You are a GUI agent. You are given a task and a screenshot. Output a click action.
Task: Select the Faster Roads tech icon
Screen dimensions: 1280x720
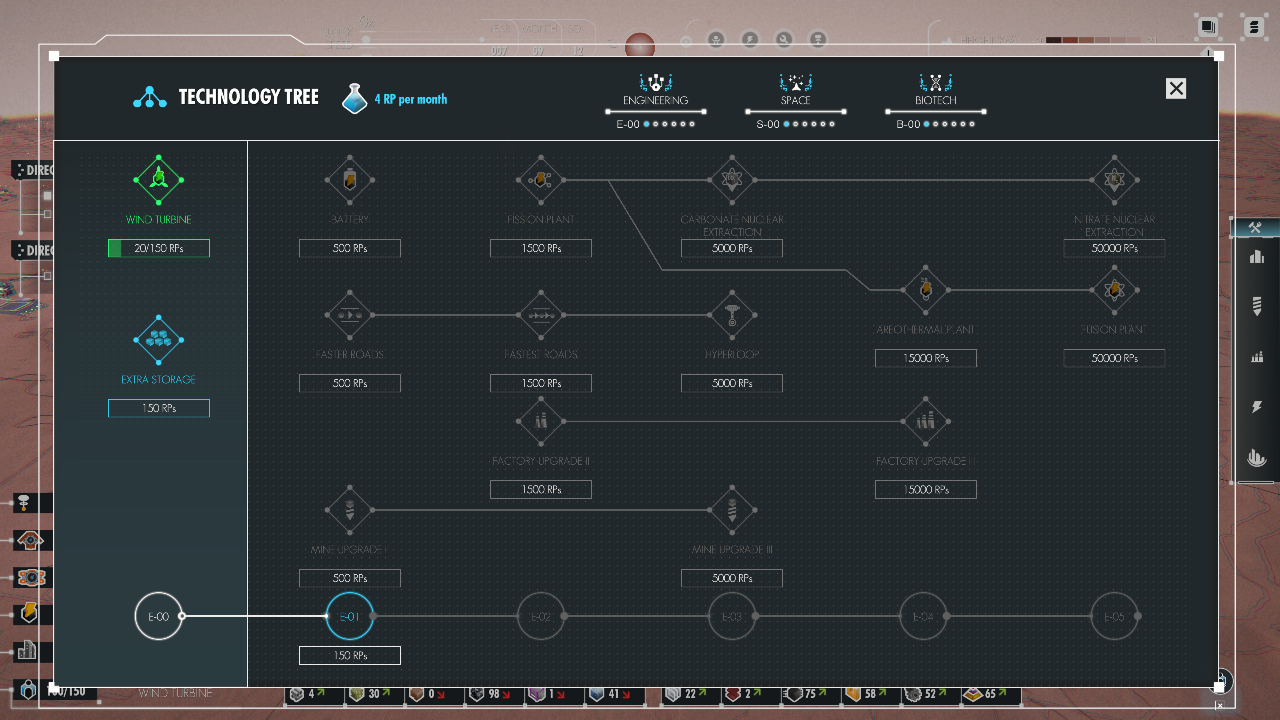click(349, 316)
